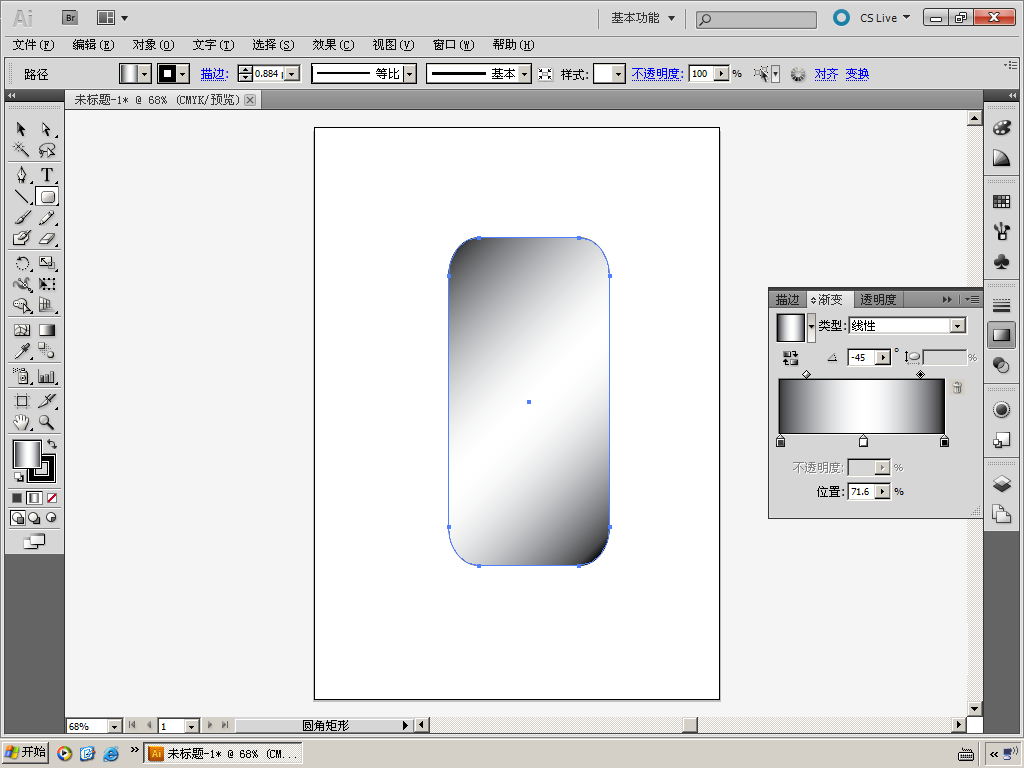Viewport: 1024px width, 768px height.
Task: Select the Type tool
Action: (47, 175)
